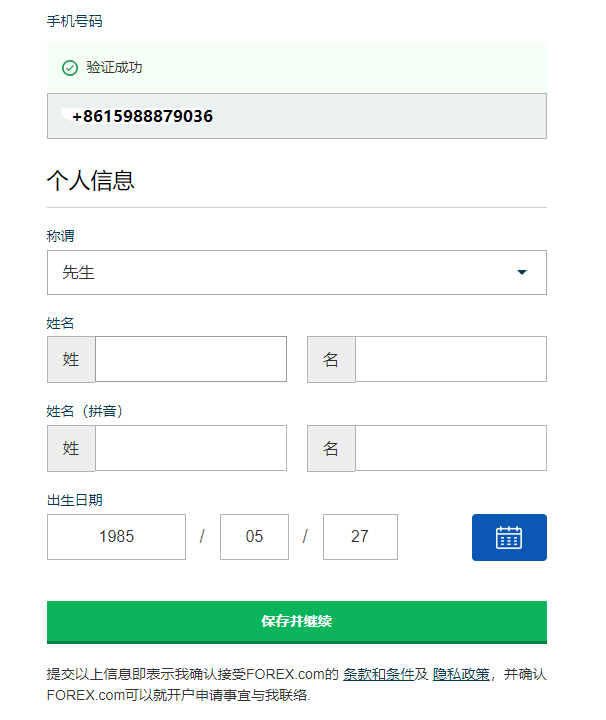Click the green verification success checkmark
Screen dimensions: 606x720
(70, 68)
